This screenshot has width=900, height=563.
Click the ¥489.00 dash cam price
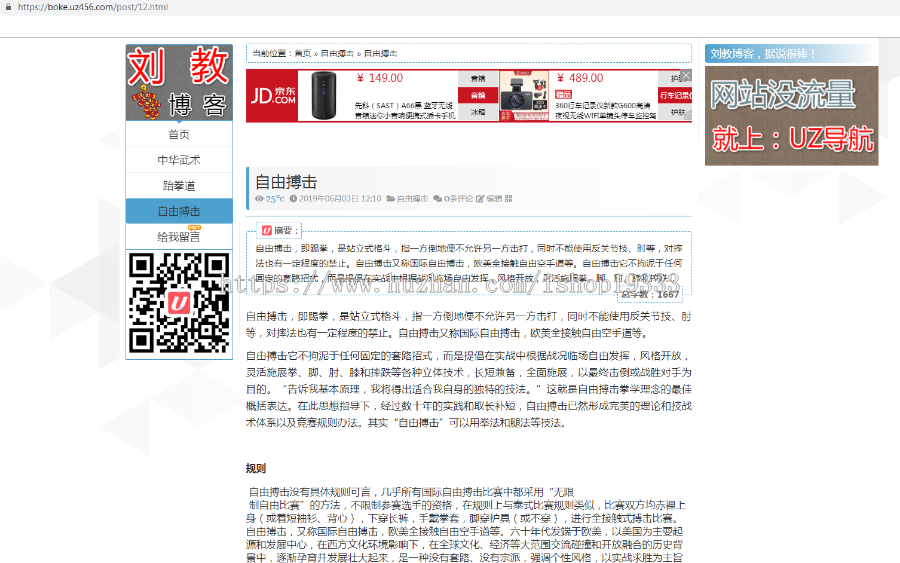(580, 78)
